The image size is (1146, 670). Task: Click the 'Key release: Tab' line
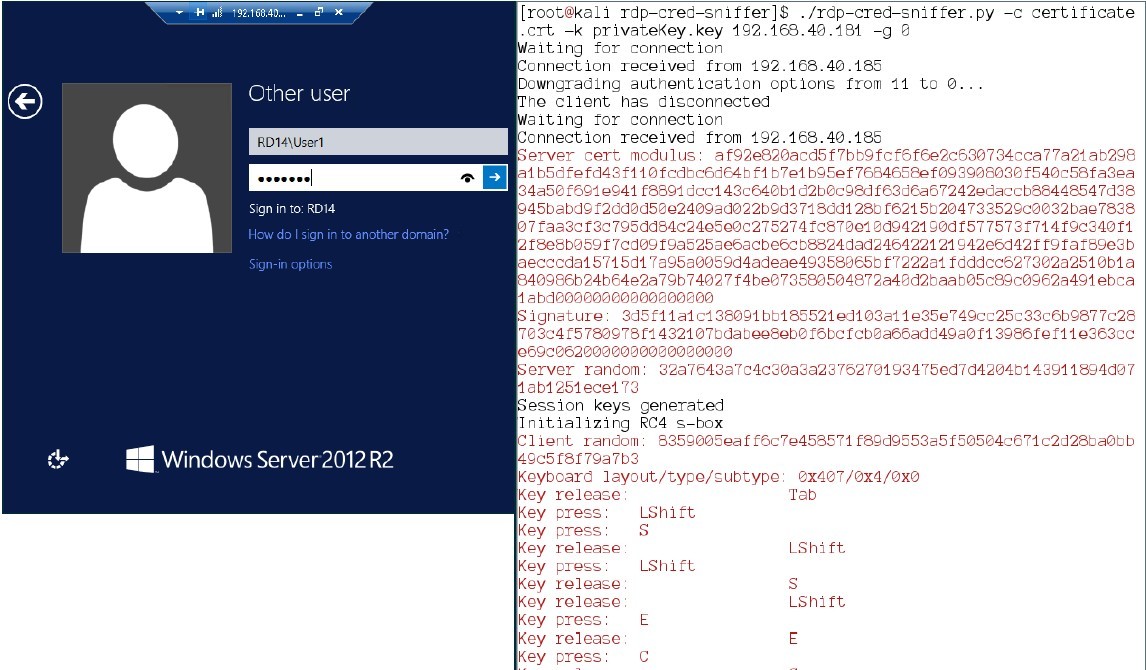(x=667, y=495)
